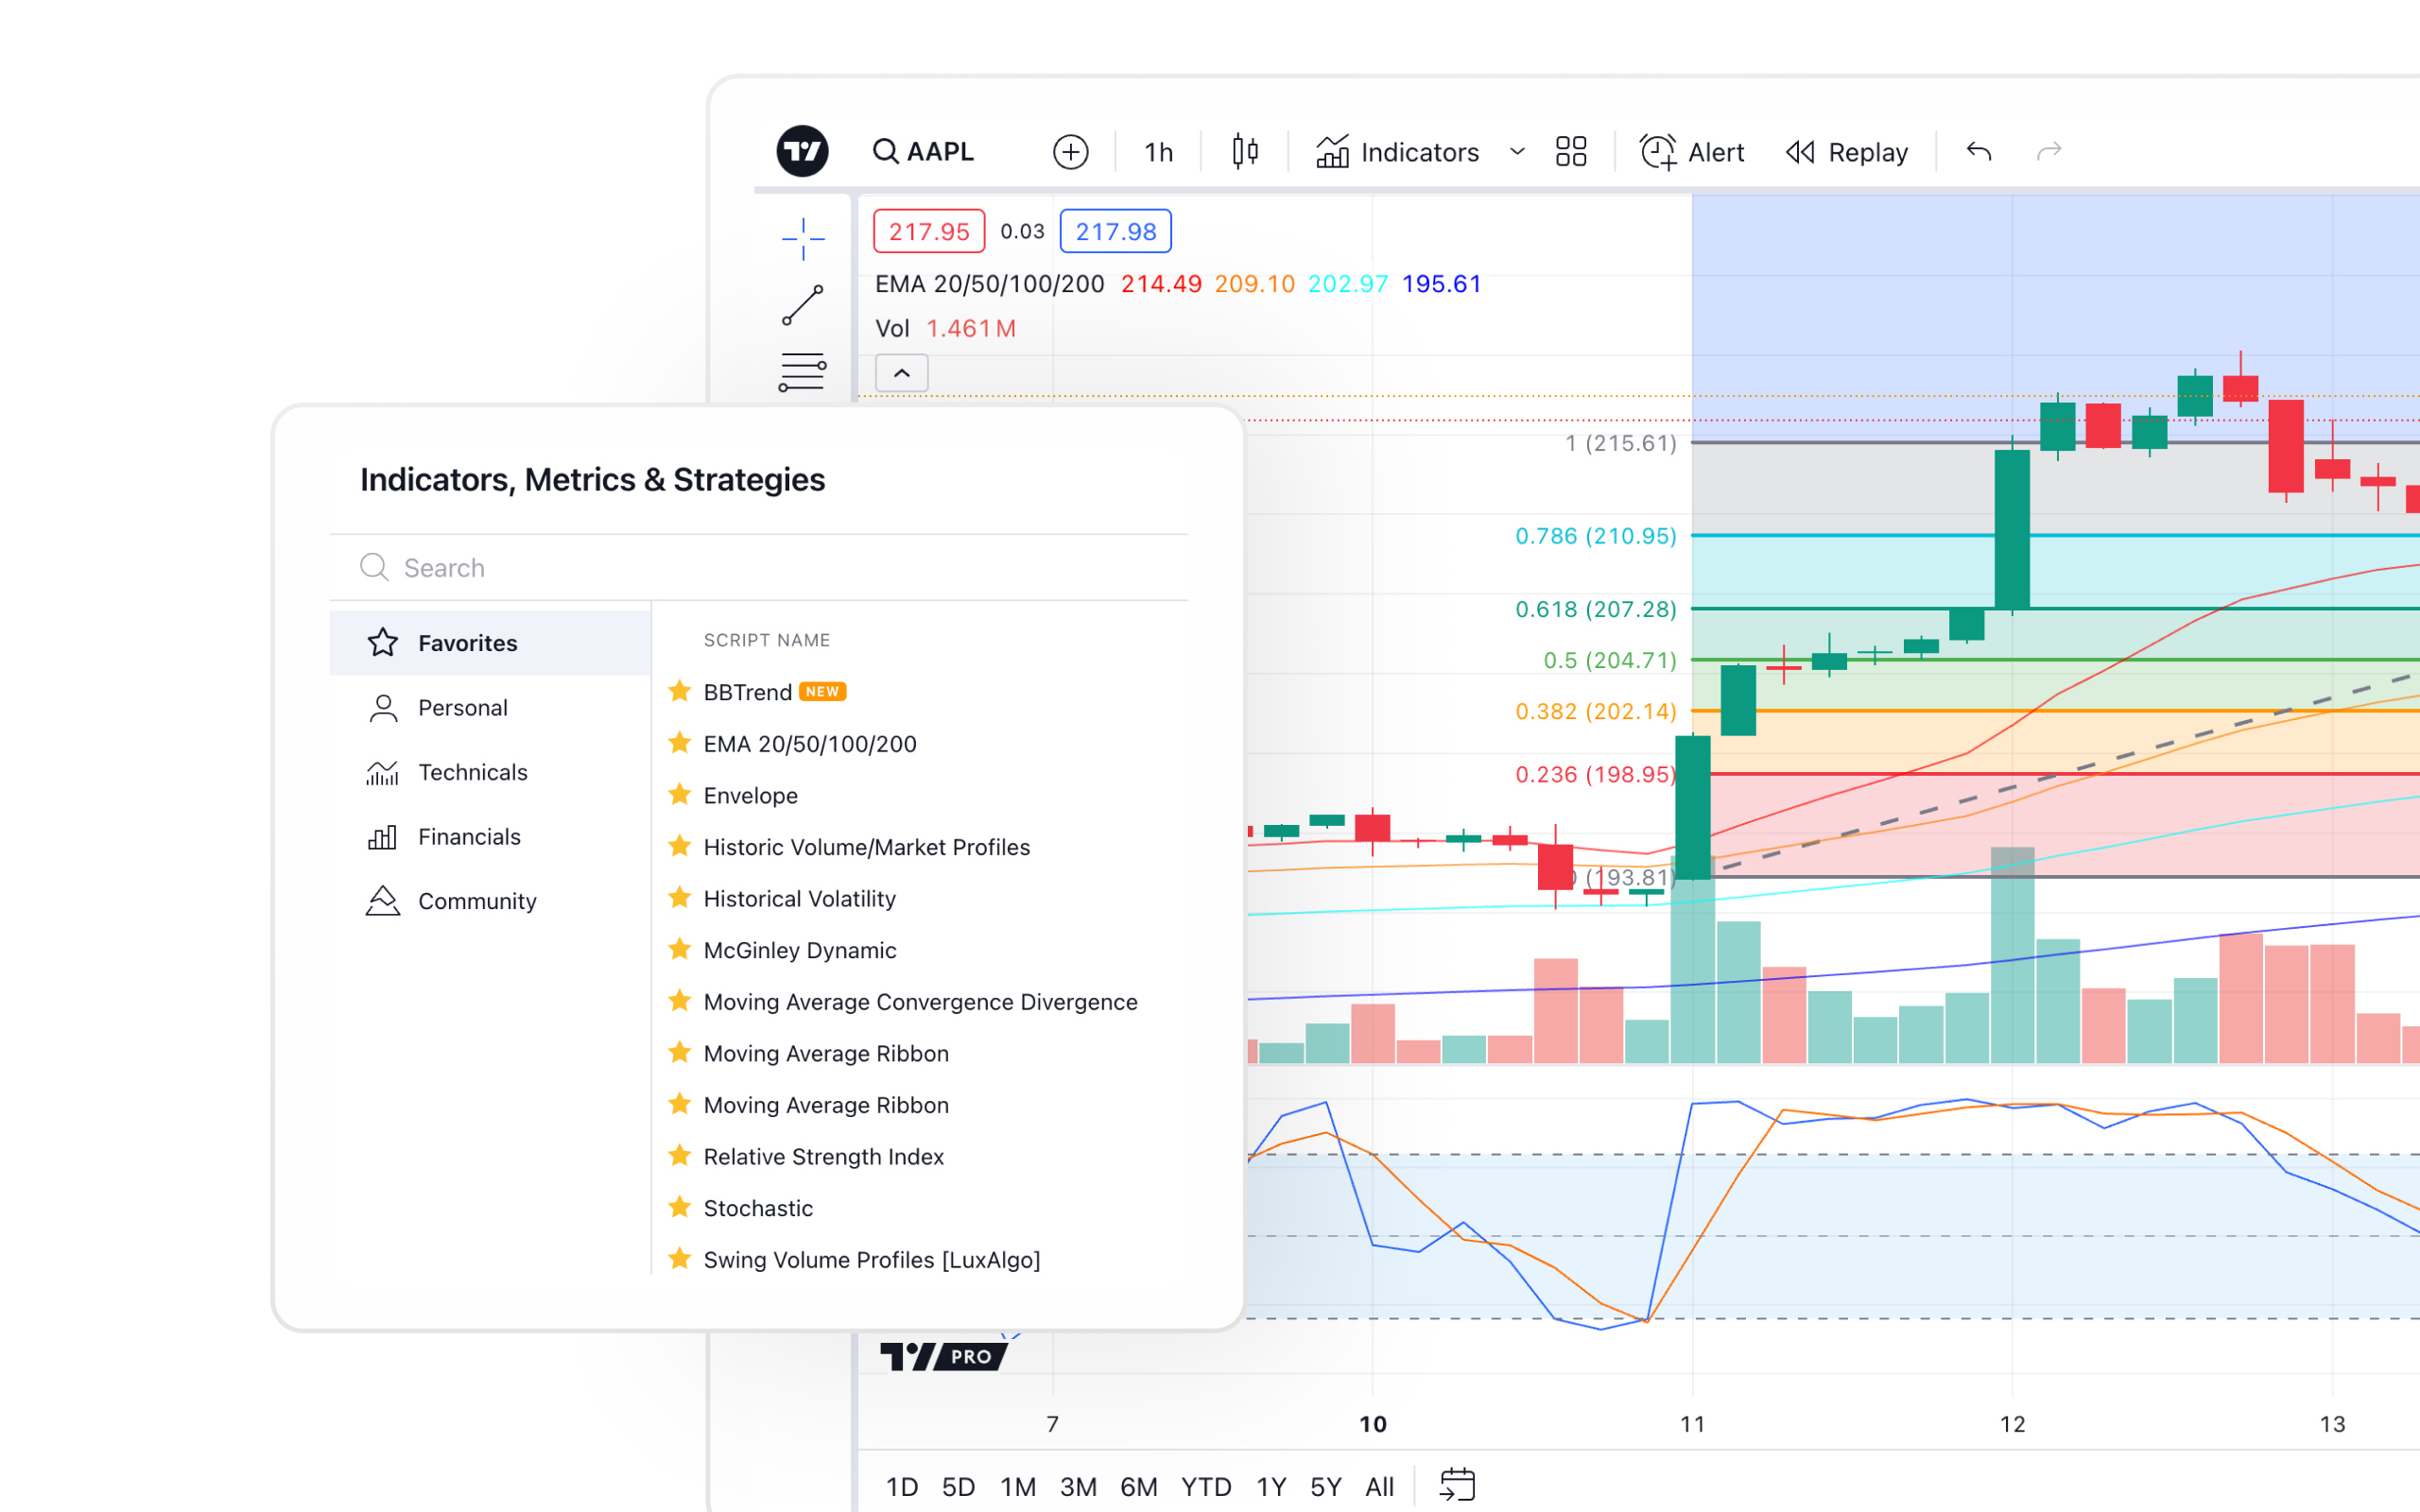Switch to the Technicals category
Viewport: 2420px width, 1512px height.
tap(472, 772)
